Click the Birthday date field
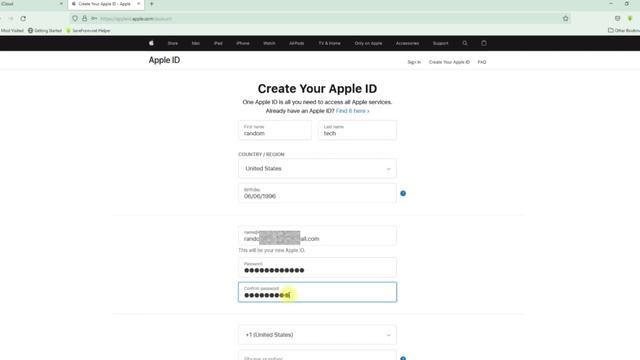 pyautogui.click(x=317, y=193)
